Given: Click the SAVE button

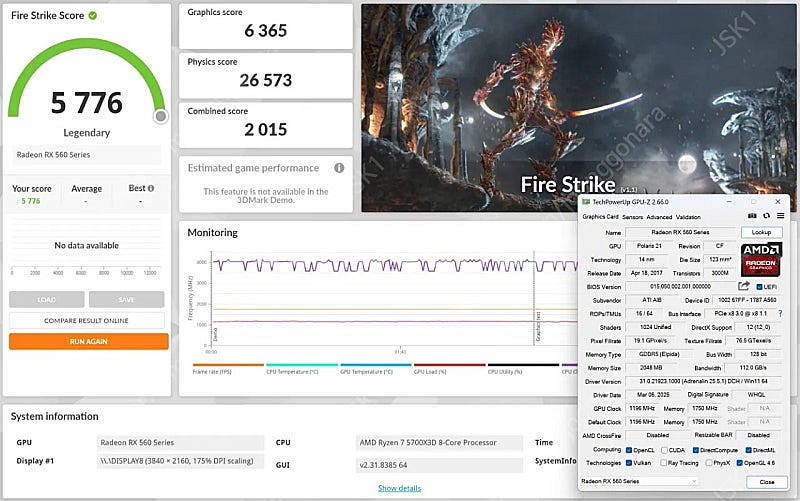Looking at the screenshot, I should 127,299.
